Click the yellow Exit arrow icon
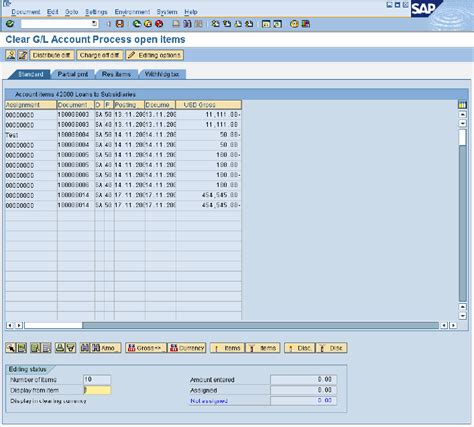This screenshot has width=474, height=427. pos(148,24)
